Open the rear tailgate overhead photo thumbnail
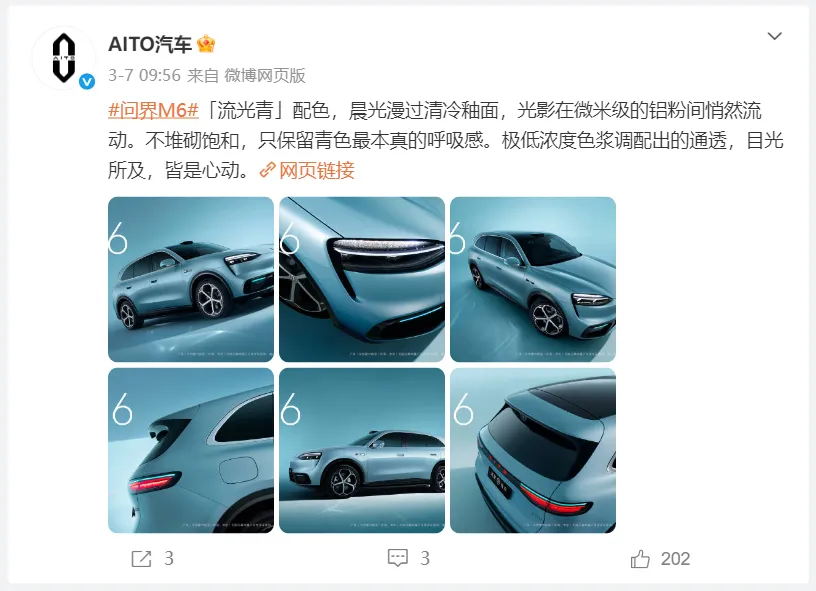The height and width of the screenshot is (591, 816). coord(533,451)
